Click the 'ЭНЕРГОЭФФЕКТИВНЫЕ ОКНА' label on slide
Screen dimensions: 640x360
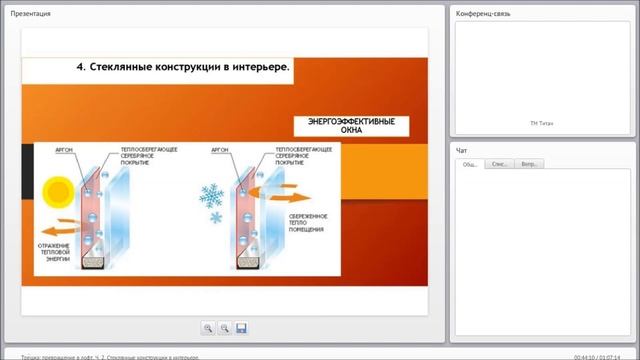pyautogui.click(x=351, y=126)
